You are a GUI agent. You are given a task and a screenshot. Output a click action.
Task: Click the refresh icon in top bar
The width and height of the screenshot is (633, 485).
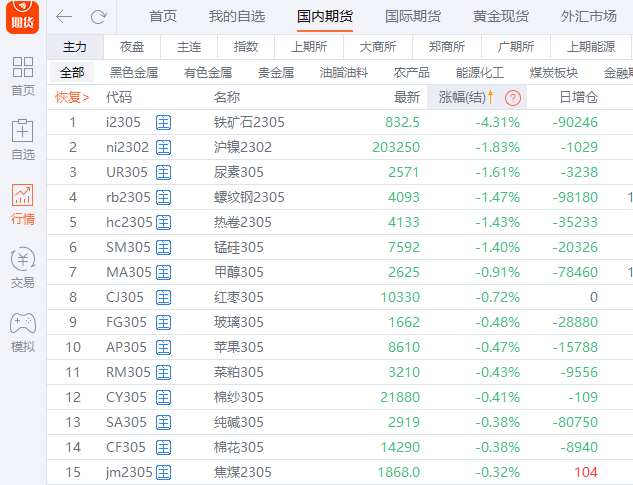coord(98,16)
